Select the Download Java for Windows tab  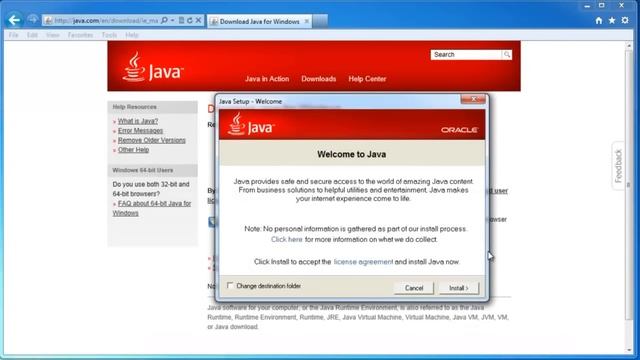(x=260, y=21)
